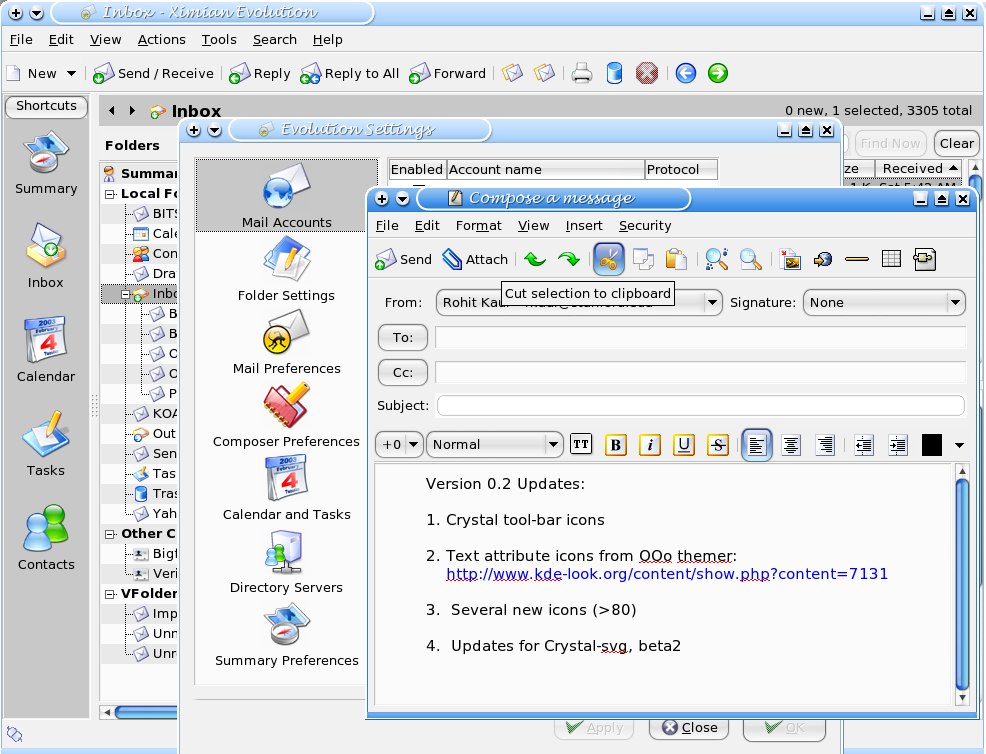Collapse the Local Folders tree node
Screen dimensions: 986x754
110,194
